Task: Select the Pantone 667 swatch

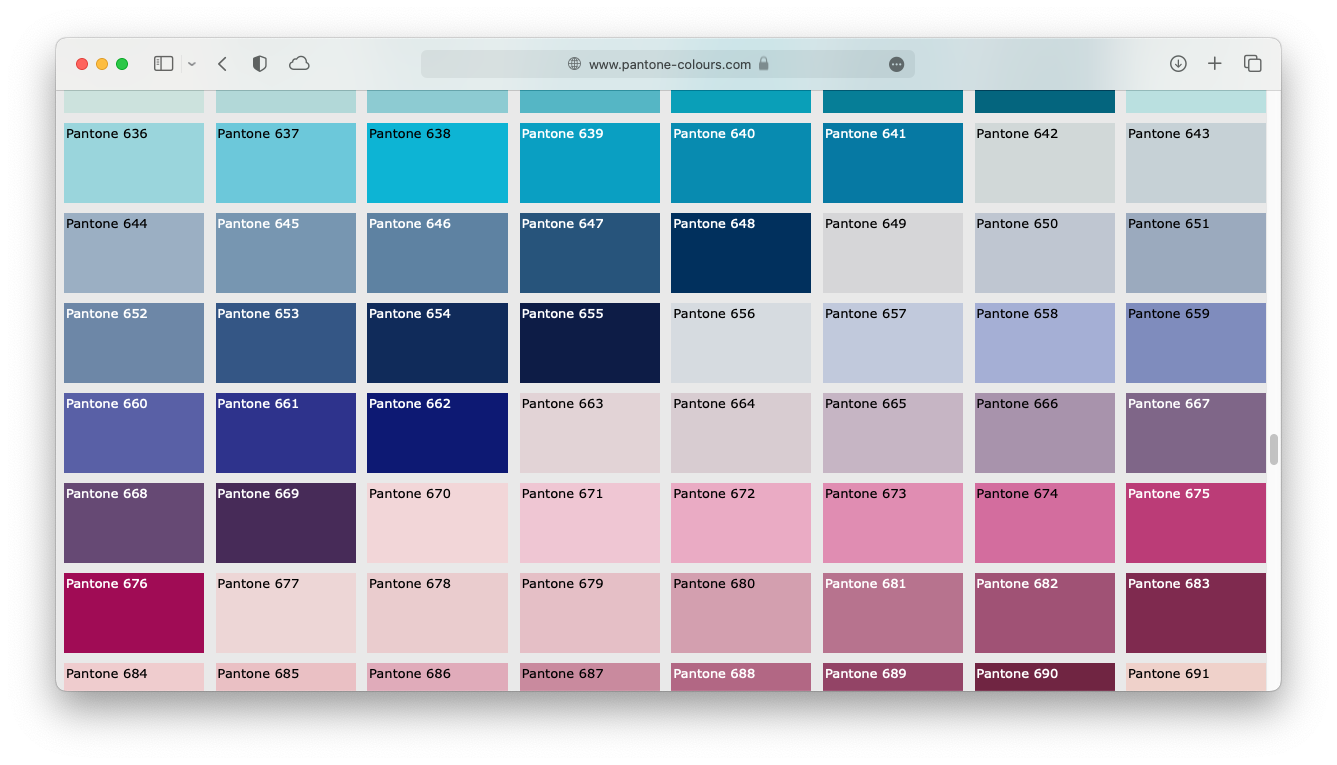Action: (x=1196, y=433)
